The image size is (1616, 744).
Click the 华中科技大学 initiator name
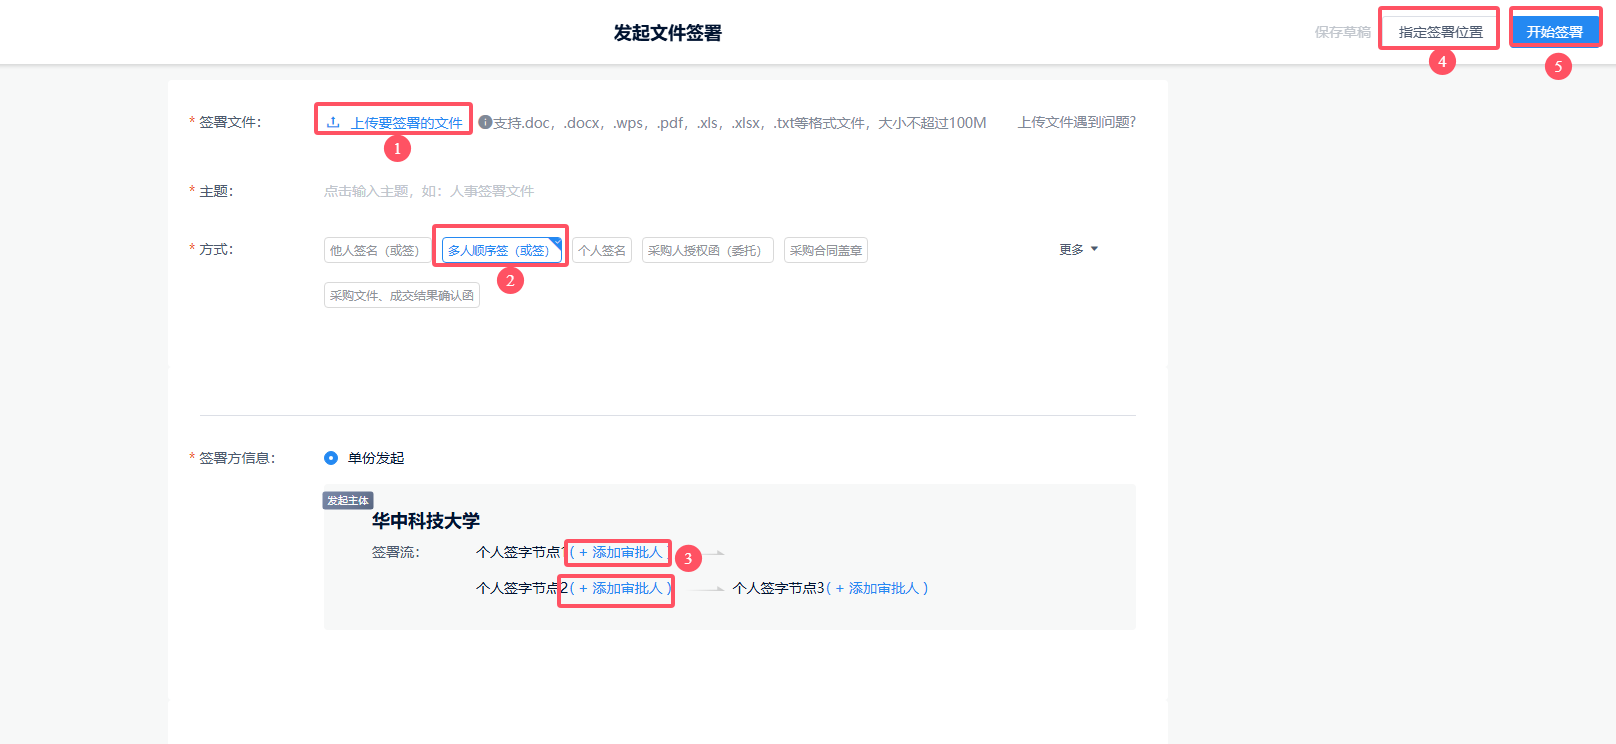click(426, 521)
